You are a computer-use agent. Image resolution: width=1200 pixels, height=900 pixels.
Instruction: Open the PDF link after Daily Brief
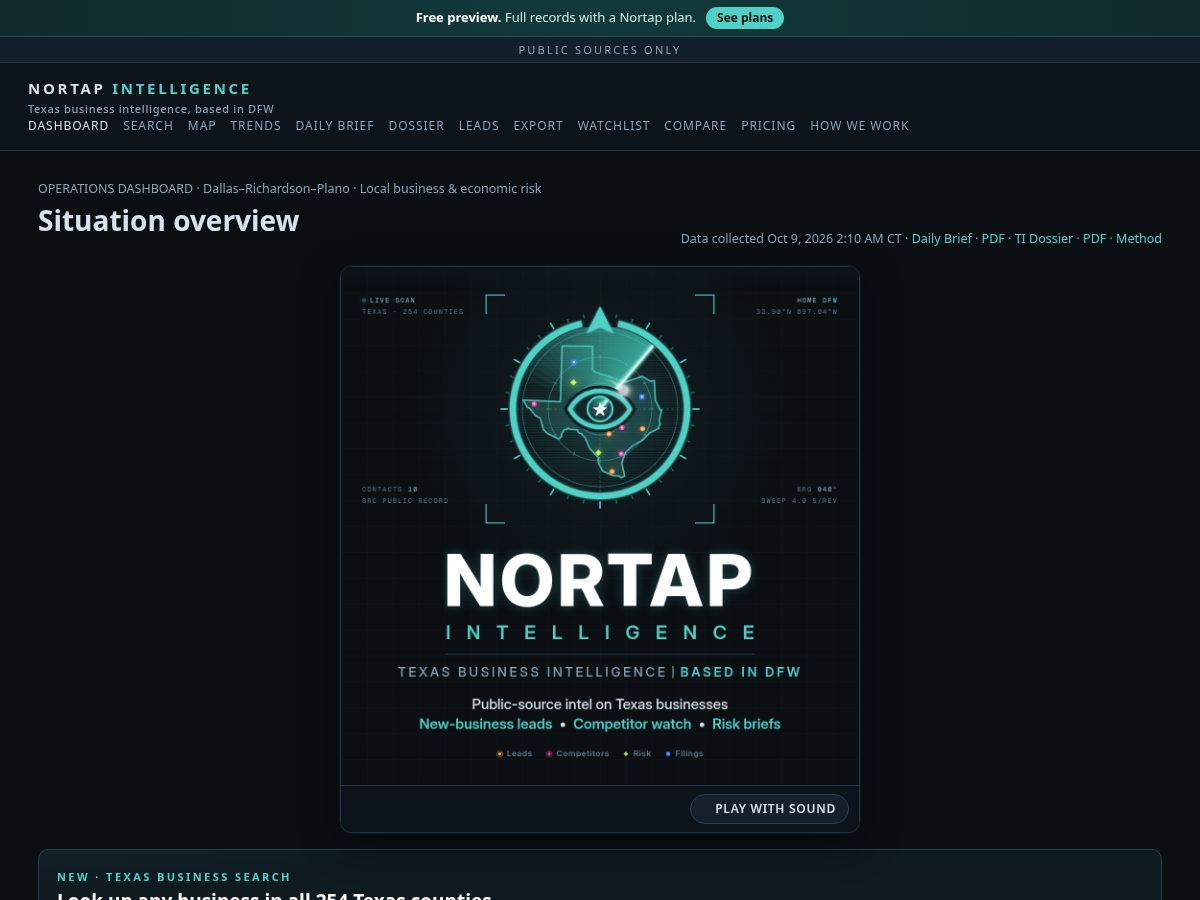pos(993,239)
